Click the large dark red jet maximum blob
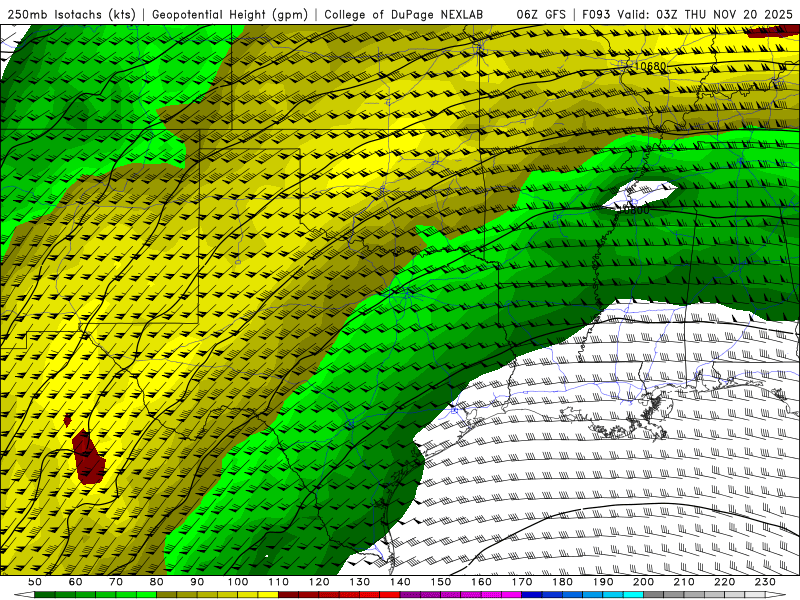The width and height of the screenshot is (800, 600). click(88, 458)
